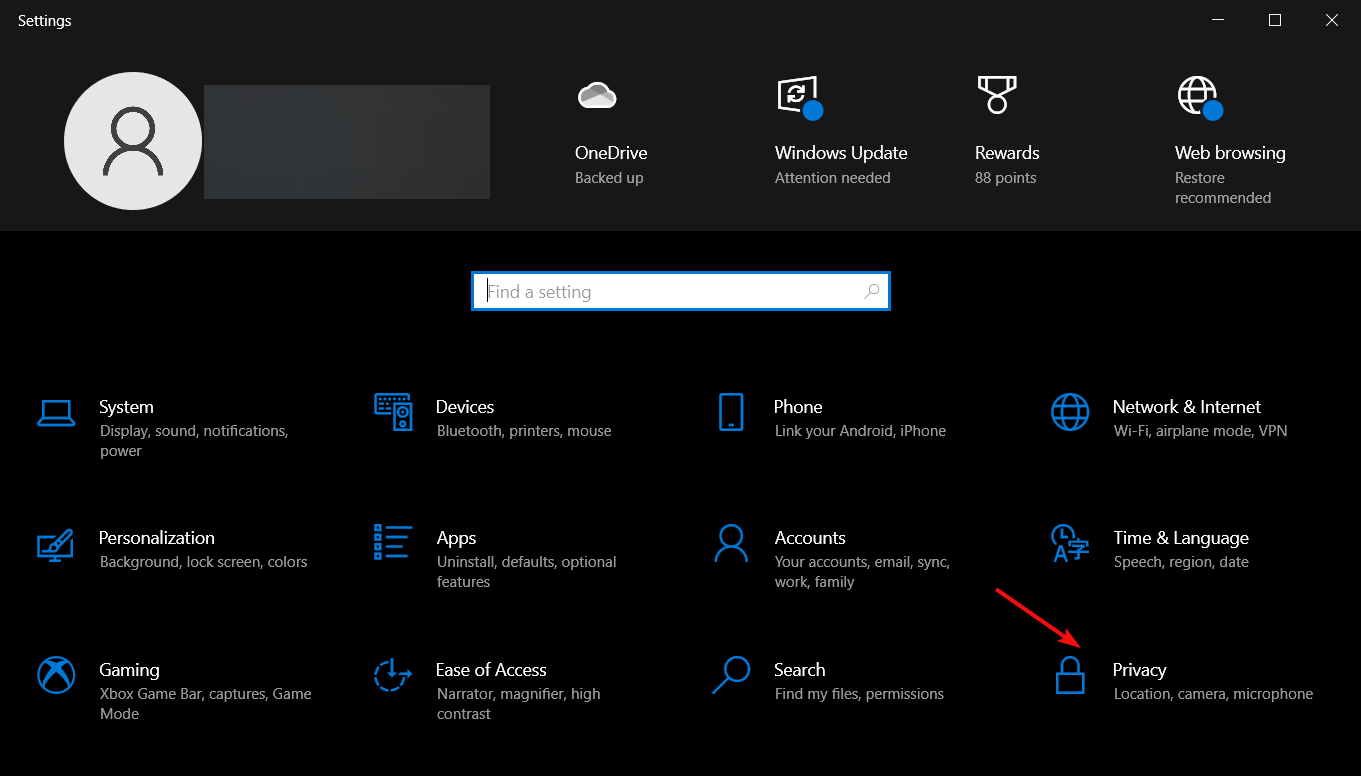
Task: Click the Apps list icon
Action: pyautogui.click(x=393, y=542)
